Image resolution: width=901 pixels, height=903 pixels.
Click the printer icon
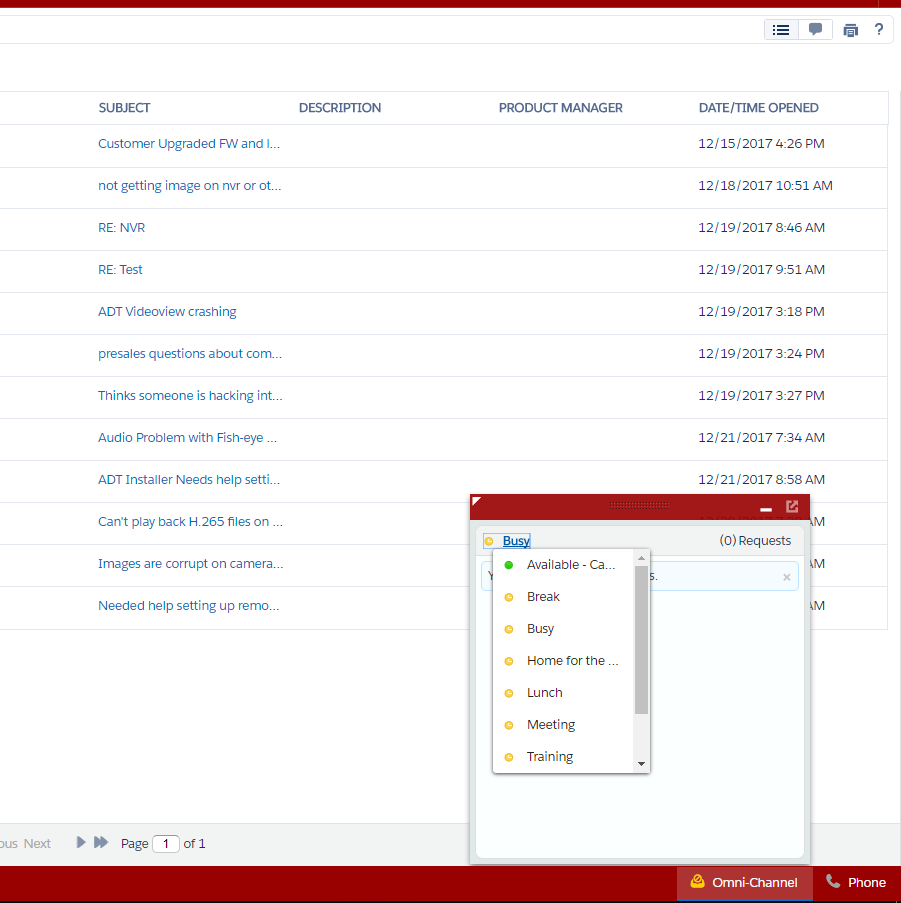[x=850, y=30]
